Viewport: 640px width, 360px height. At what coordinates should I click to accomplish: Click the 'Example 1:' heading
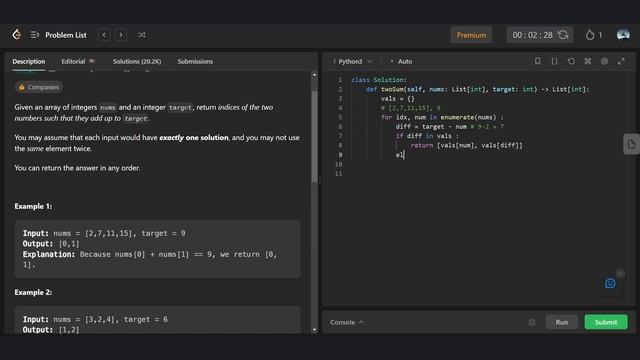coord(33,207)
